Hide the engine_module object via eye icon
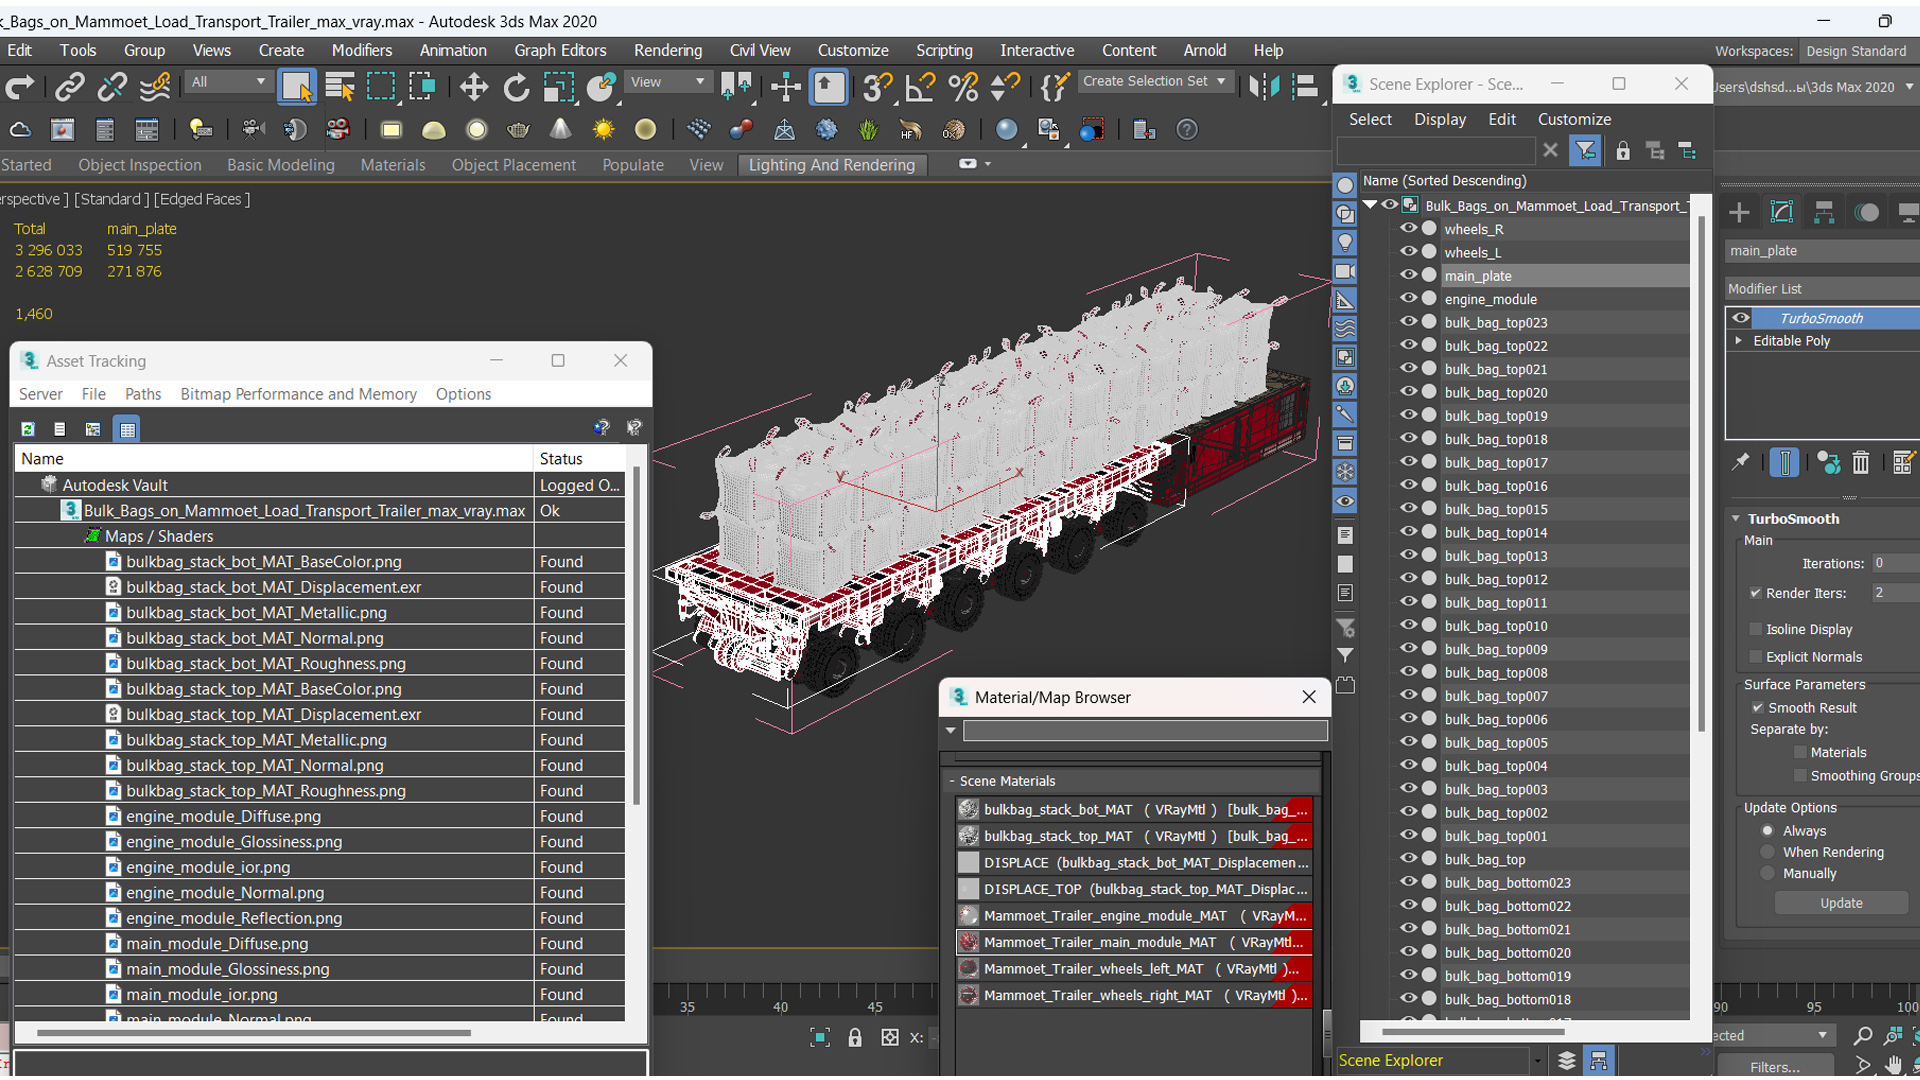 point(1408,298)
